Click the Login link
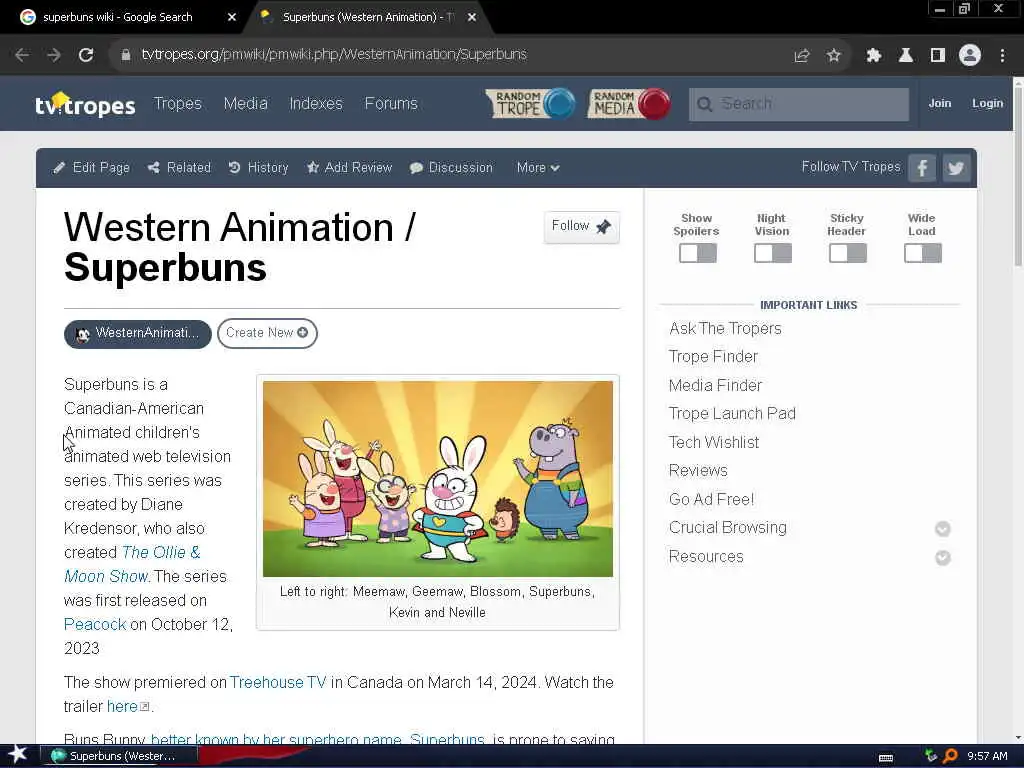 (x=987, y=103)
